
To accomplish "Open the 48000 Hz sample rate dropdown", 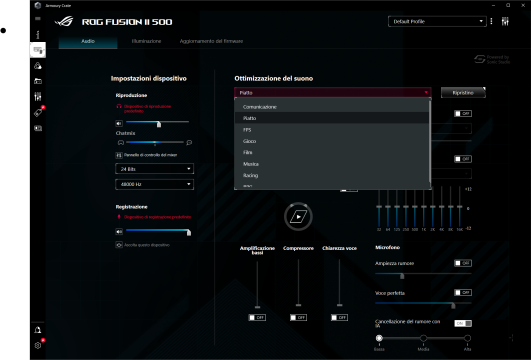I will coord(154,184).
